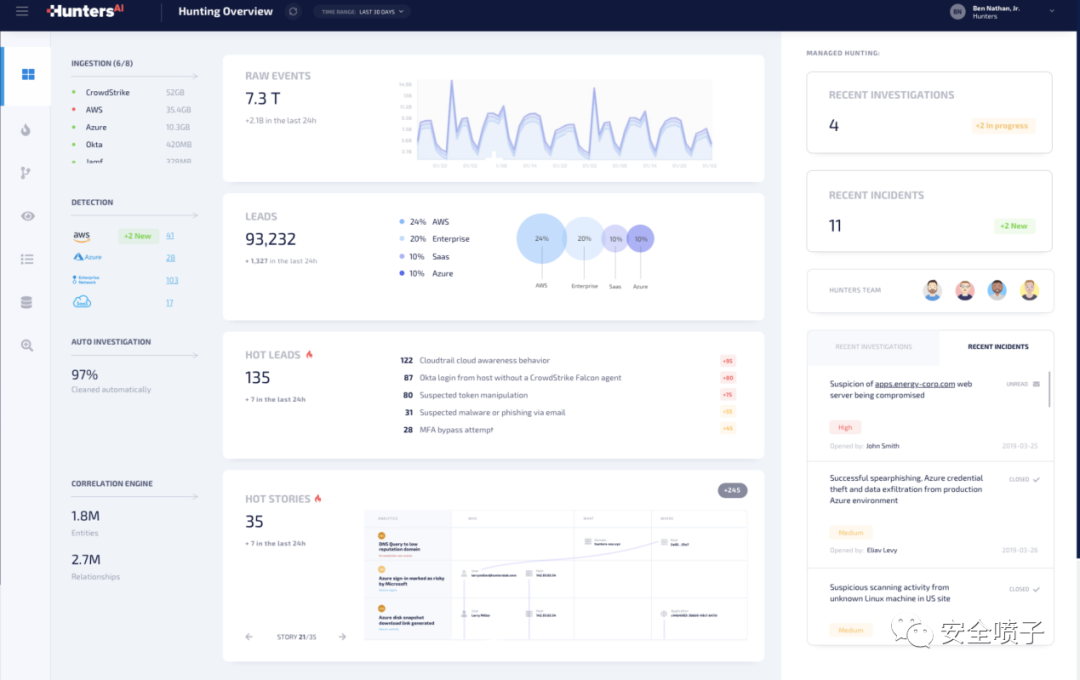The width and height of the screenshot is (1080, 680).
Task: Expand the Ben Nathan Jr. user menu
Action: point(1051,11)
